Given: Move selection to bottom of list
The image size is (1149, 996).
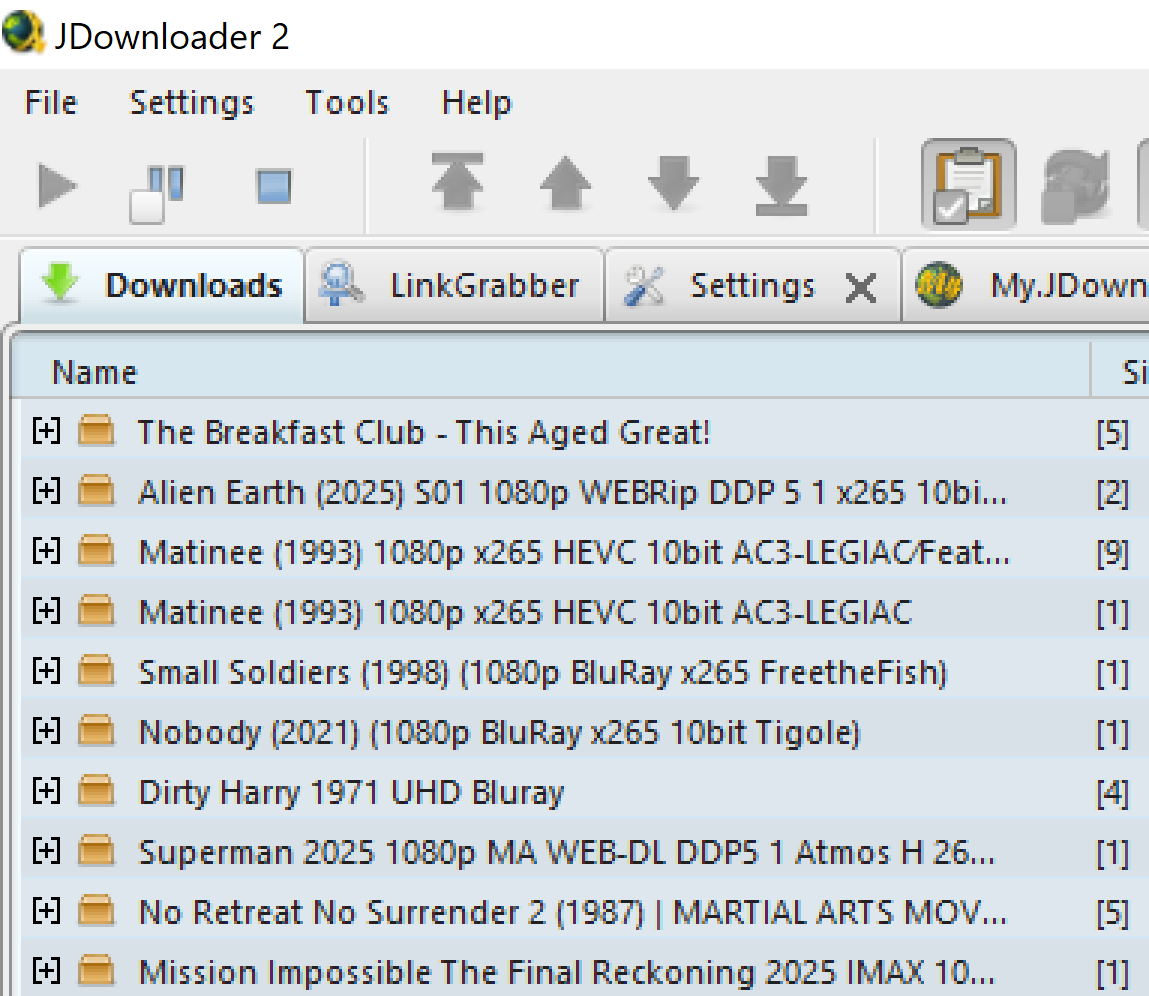Looking at the screenshot, I should tap(781, 185).
